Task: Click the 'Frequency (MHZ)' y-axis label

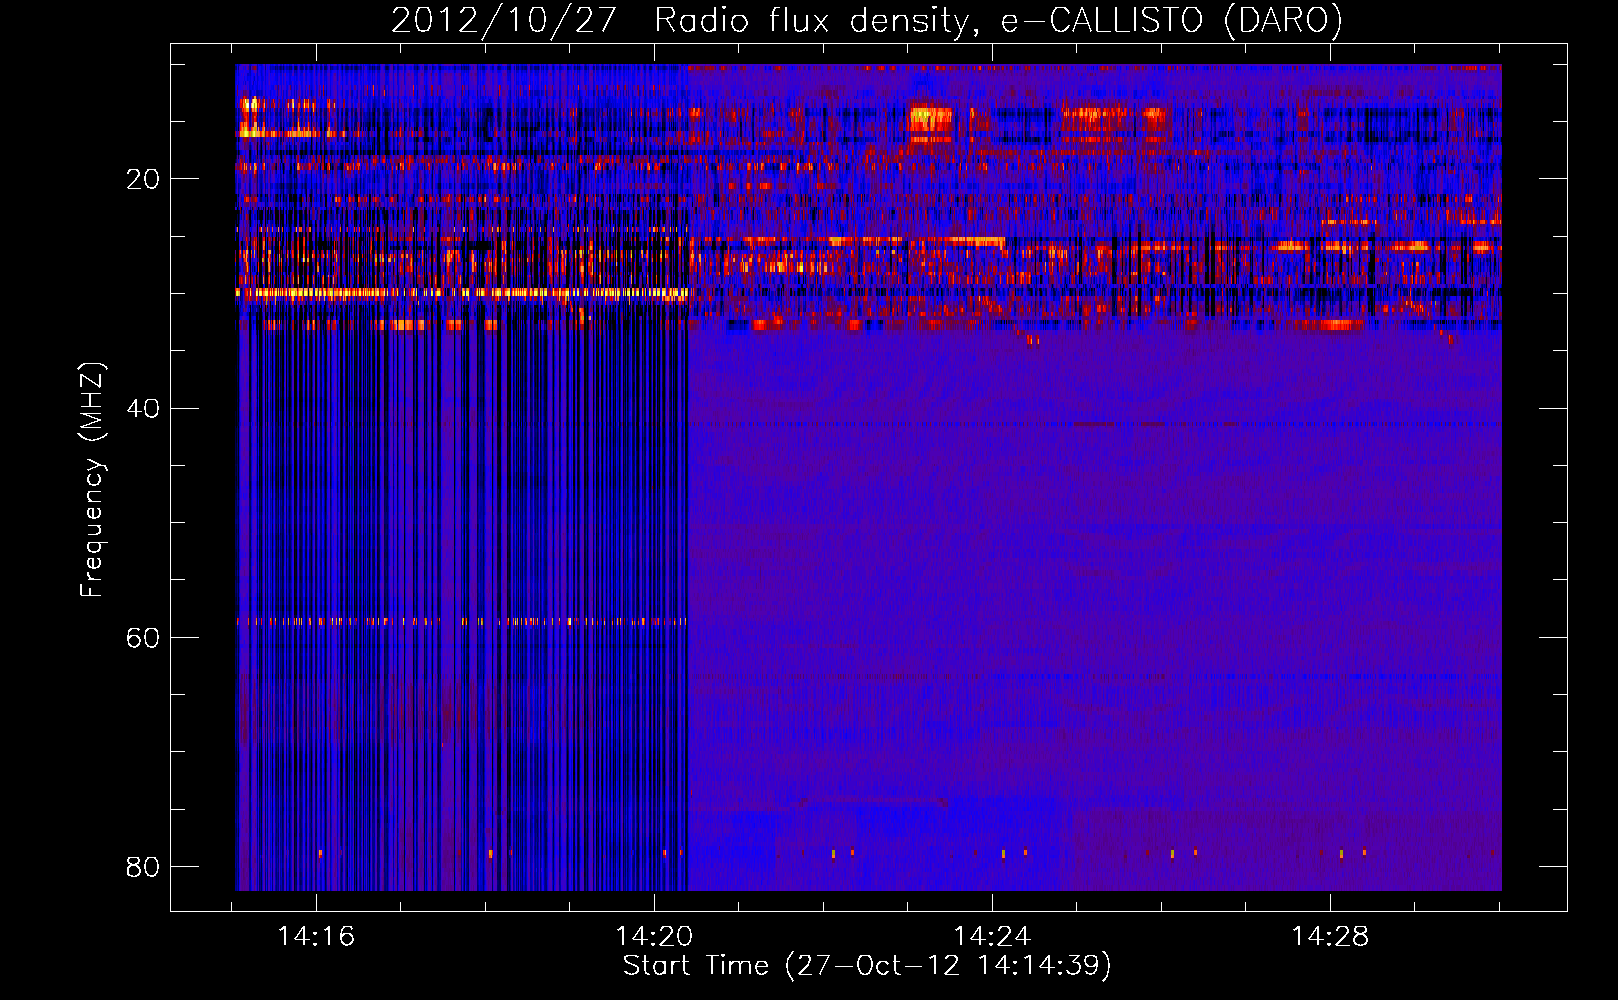Action: coord(92,479)
